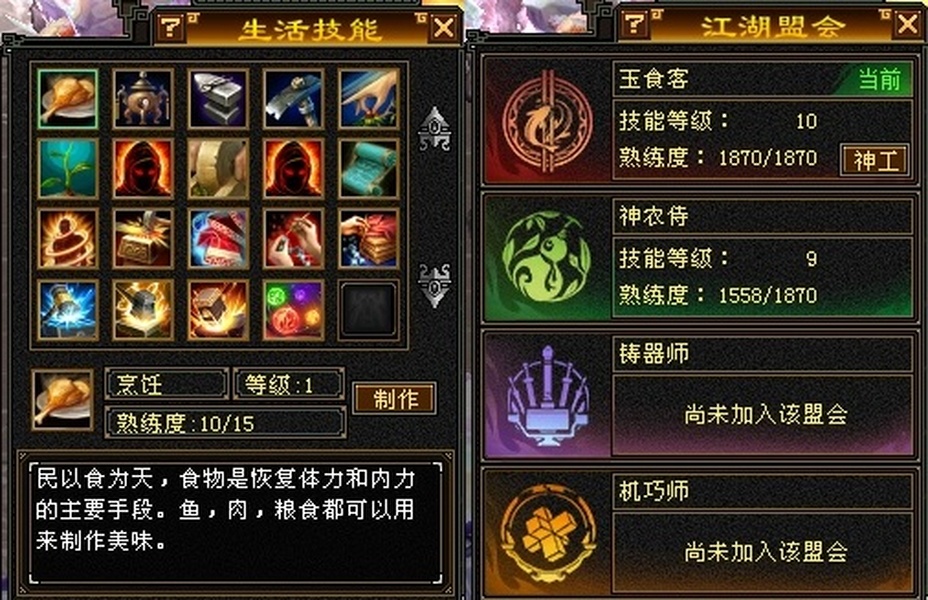Click the up arrow in skill list
928x600 pixels.
click(434, 128)
